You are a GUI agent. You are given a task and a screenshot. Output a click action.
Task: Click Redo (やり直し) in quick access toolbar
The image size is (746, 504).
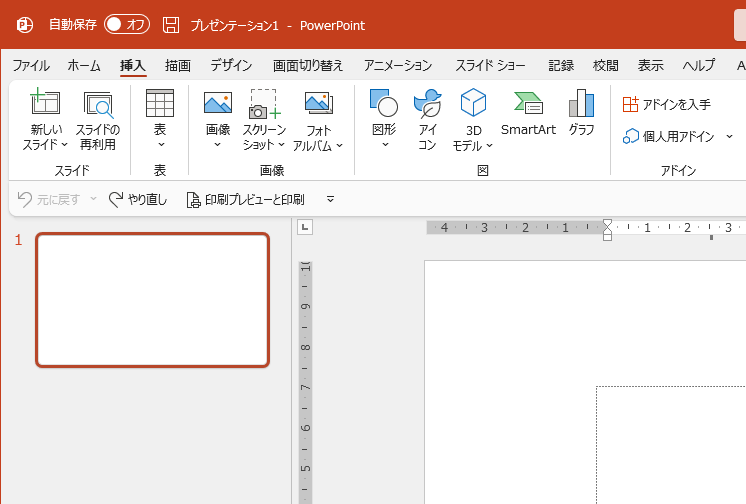[138, 199]
